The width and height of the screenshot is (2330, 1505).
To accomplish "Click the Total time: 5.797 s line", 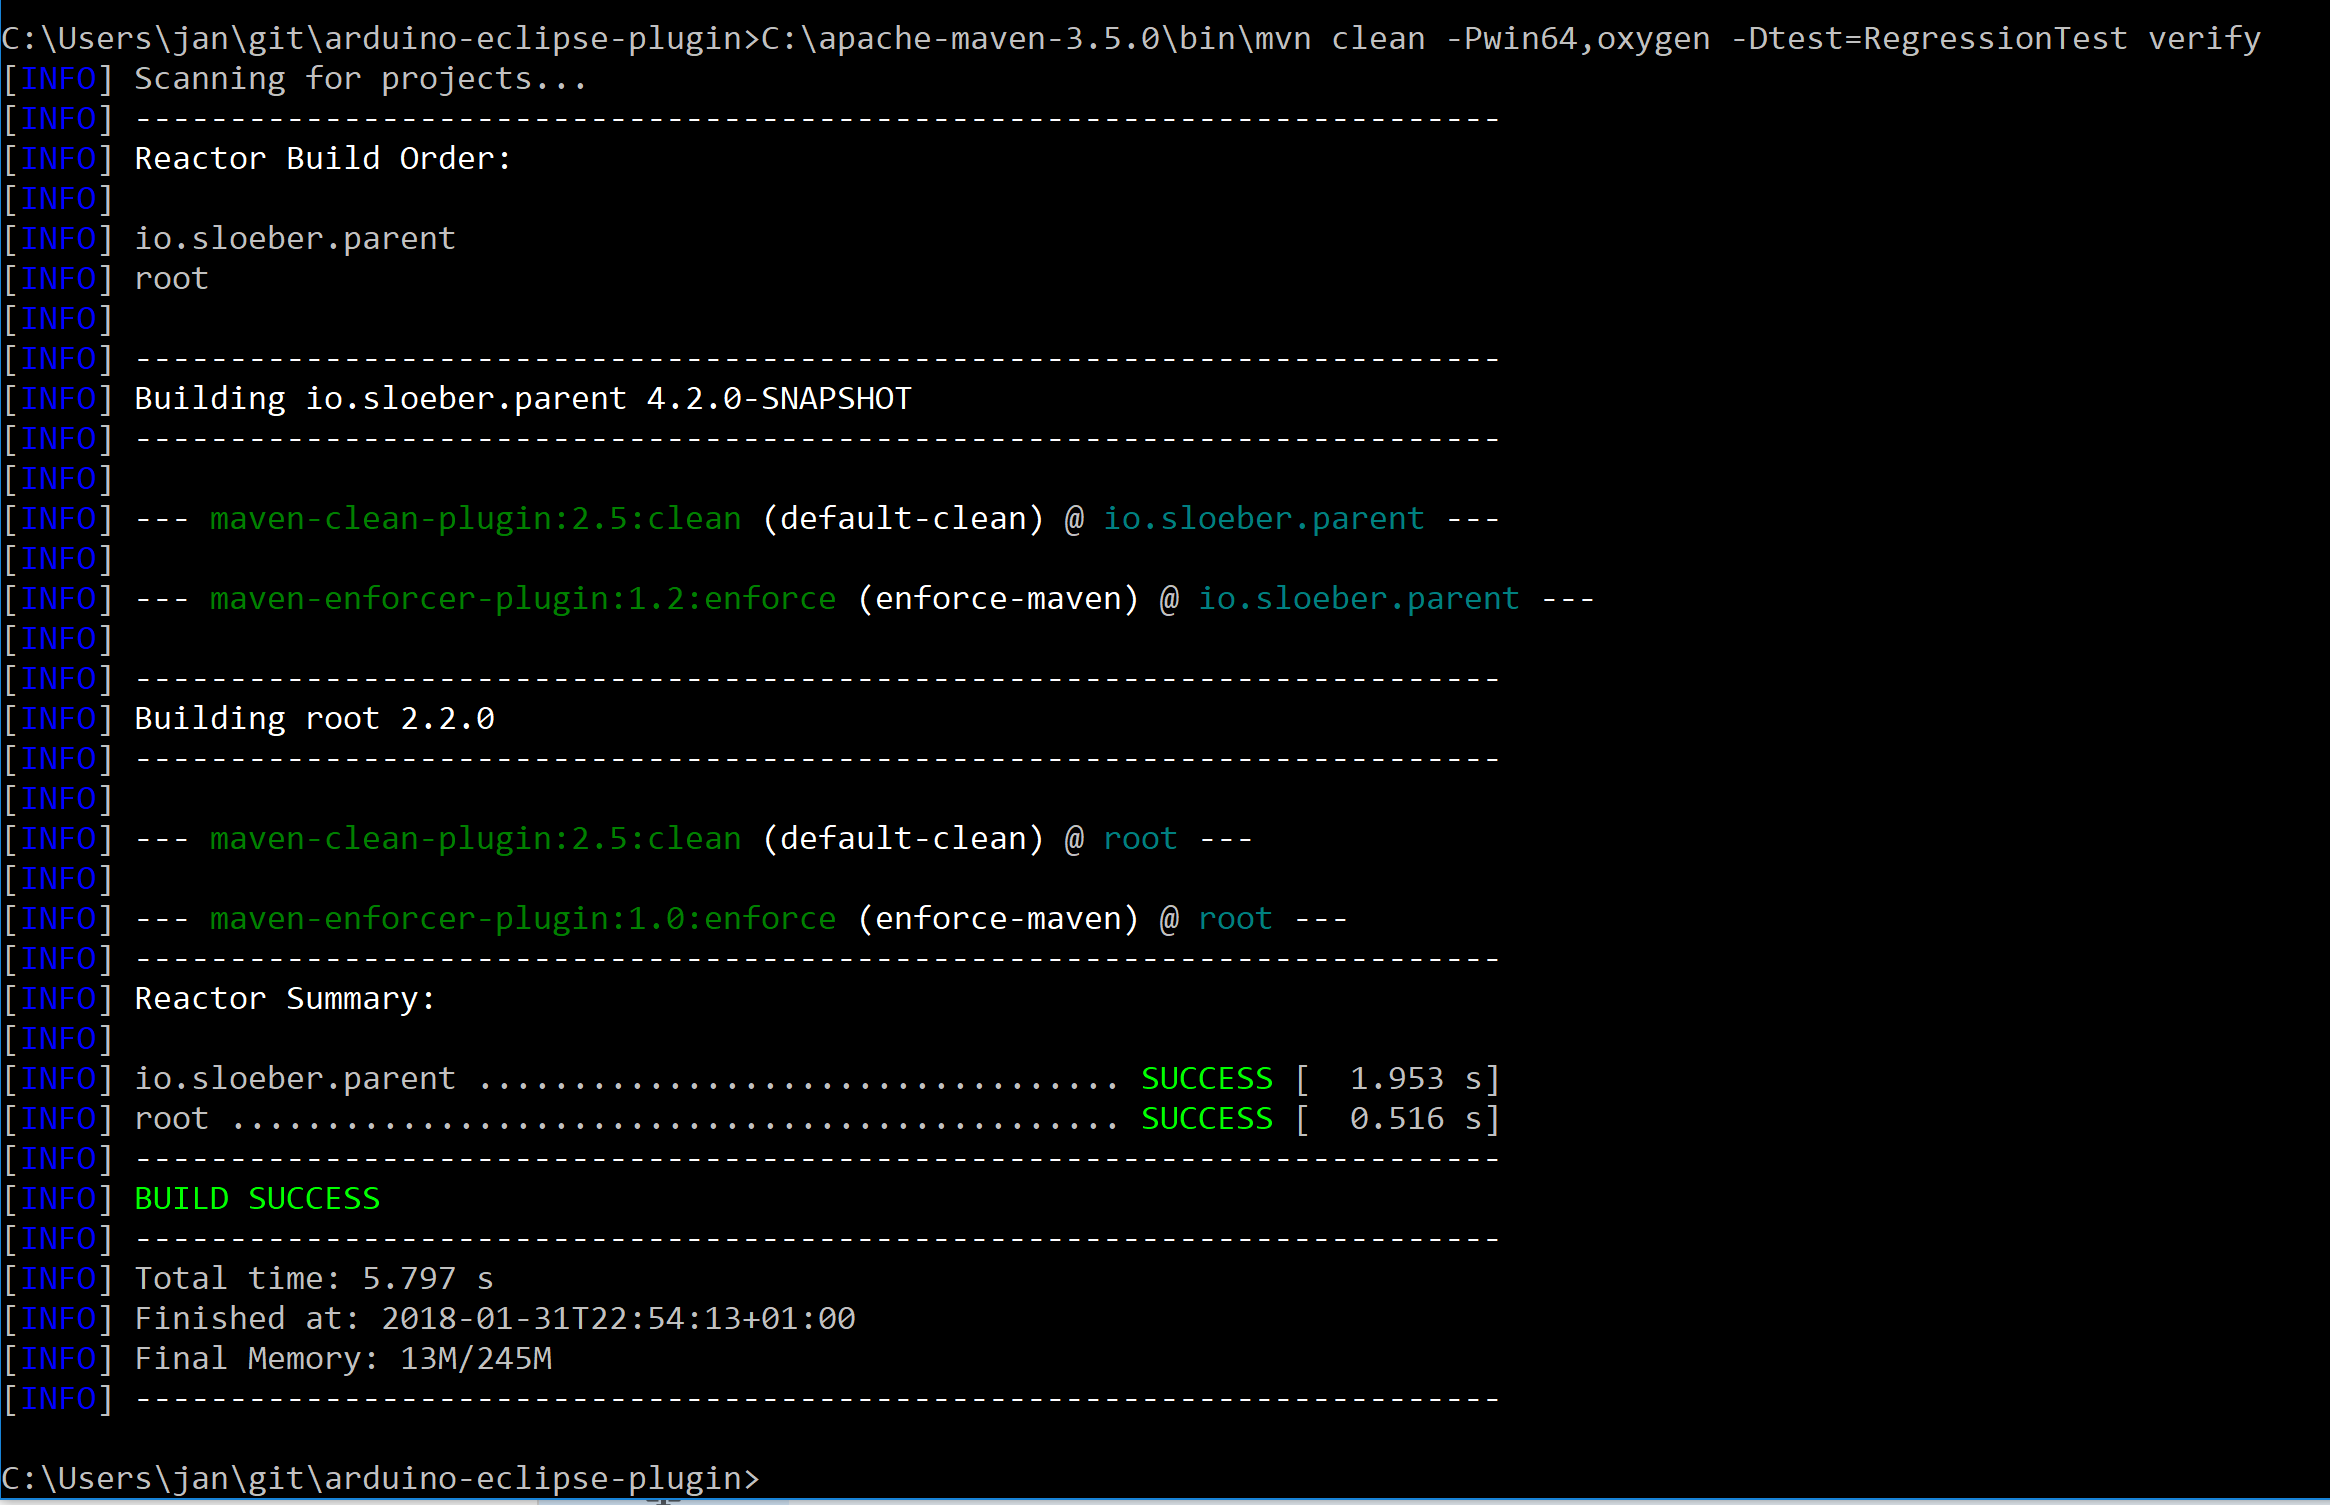I will pos(313,1278).
